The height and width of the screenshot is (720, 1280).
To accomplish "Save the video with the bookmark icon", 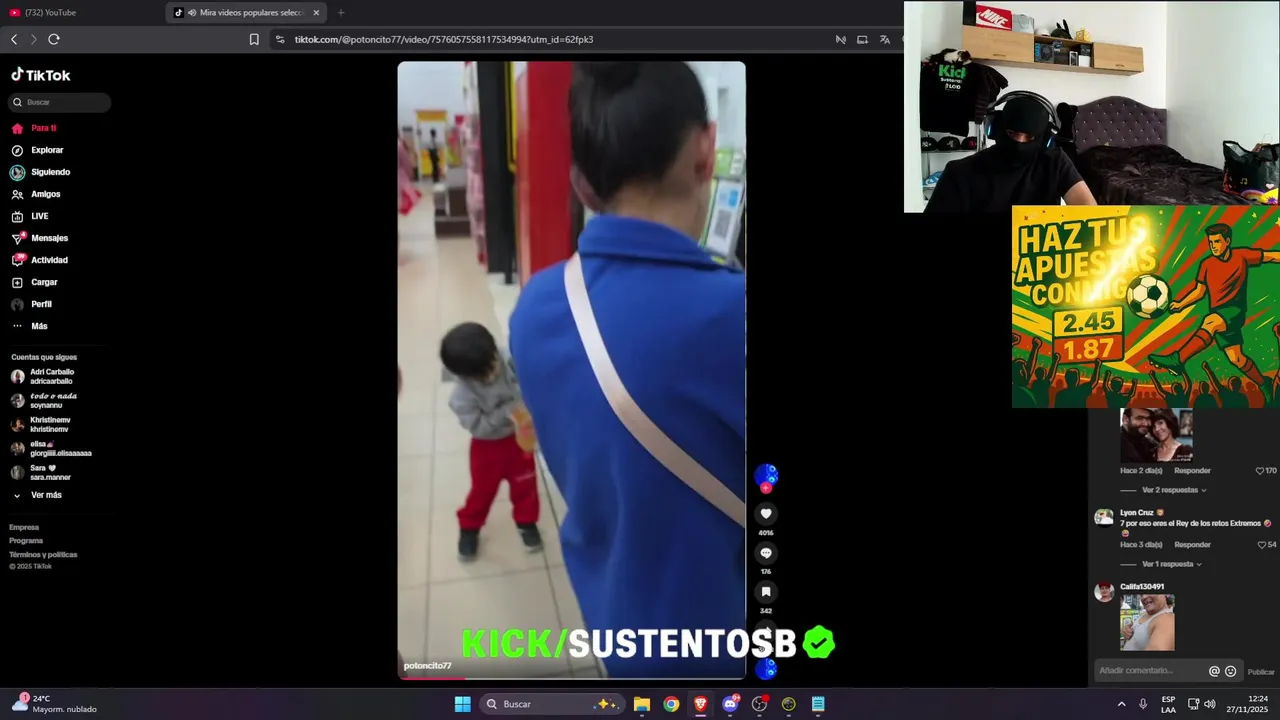I will click(x=766, y=592).
